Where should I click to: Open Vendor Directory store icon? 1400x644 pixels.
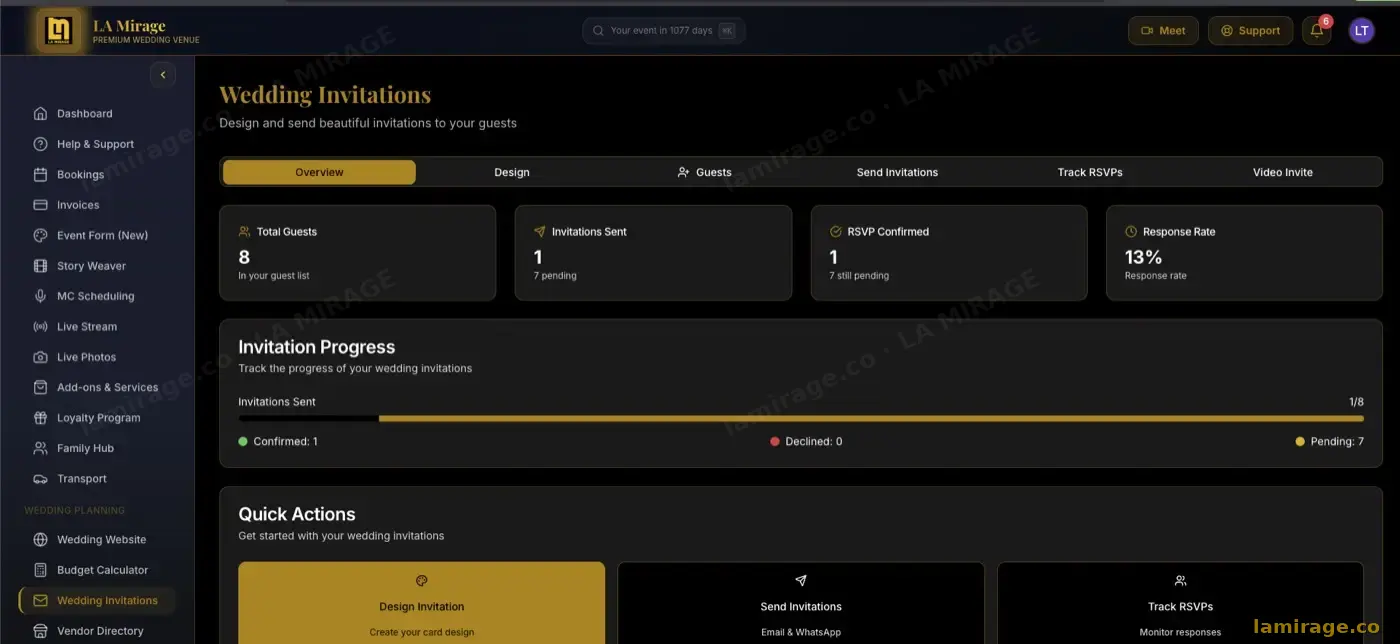tap(40, 631)
